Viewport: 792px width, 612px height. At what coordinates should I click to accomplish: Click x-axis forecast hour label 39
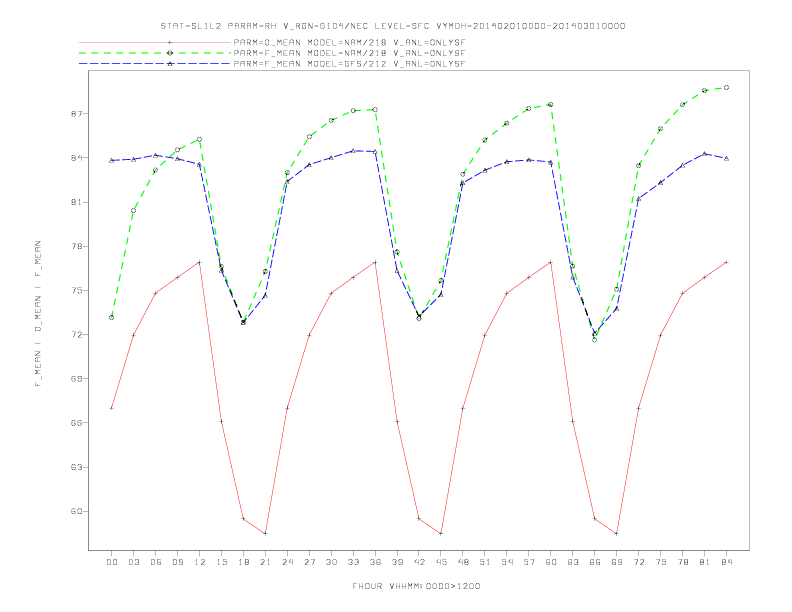pos(398,562)
